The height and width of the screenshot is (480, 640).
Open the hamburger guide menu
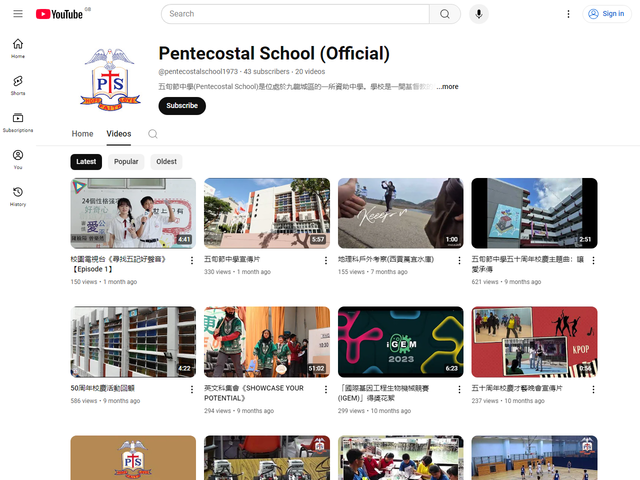tap(18, 14)
